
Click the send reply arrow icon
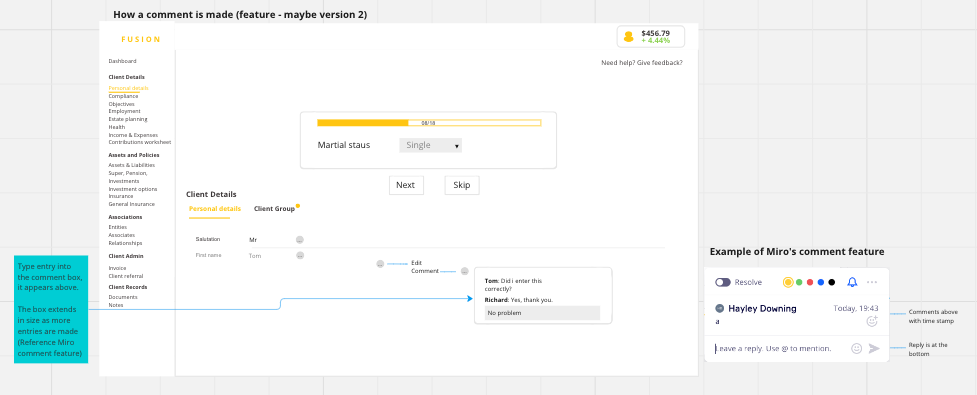pos(874,348)
